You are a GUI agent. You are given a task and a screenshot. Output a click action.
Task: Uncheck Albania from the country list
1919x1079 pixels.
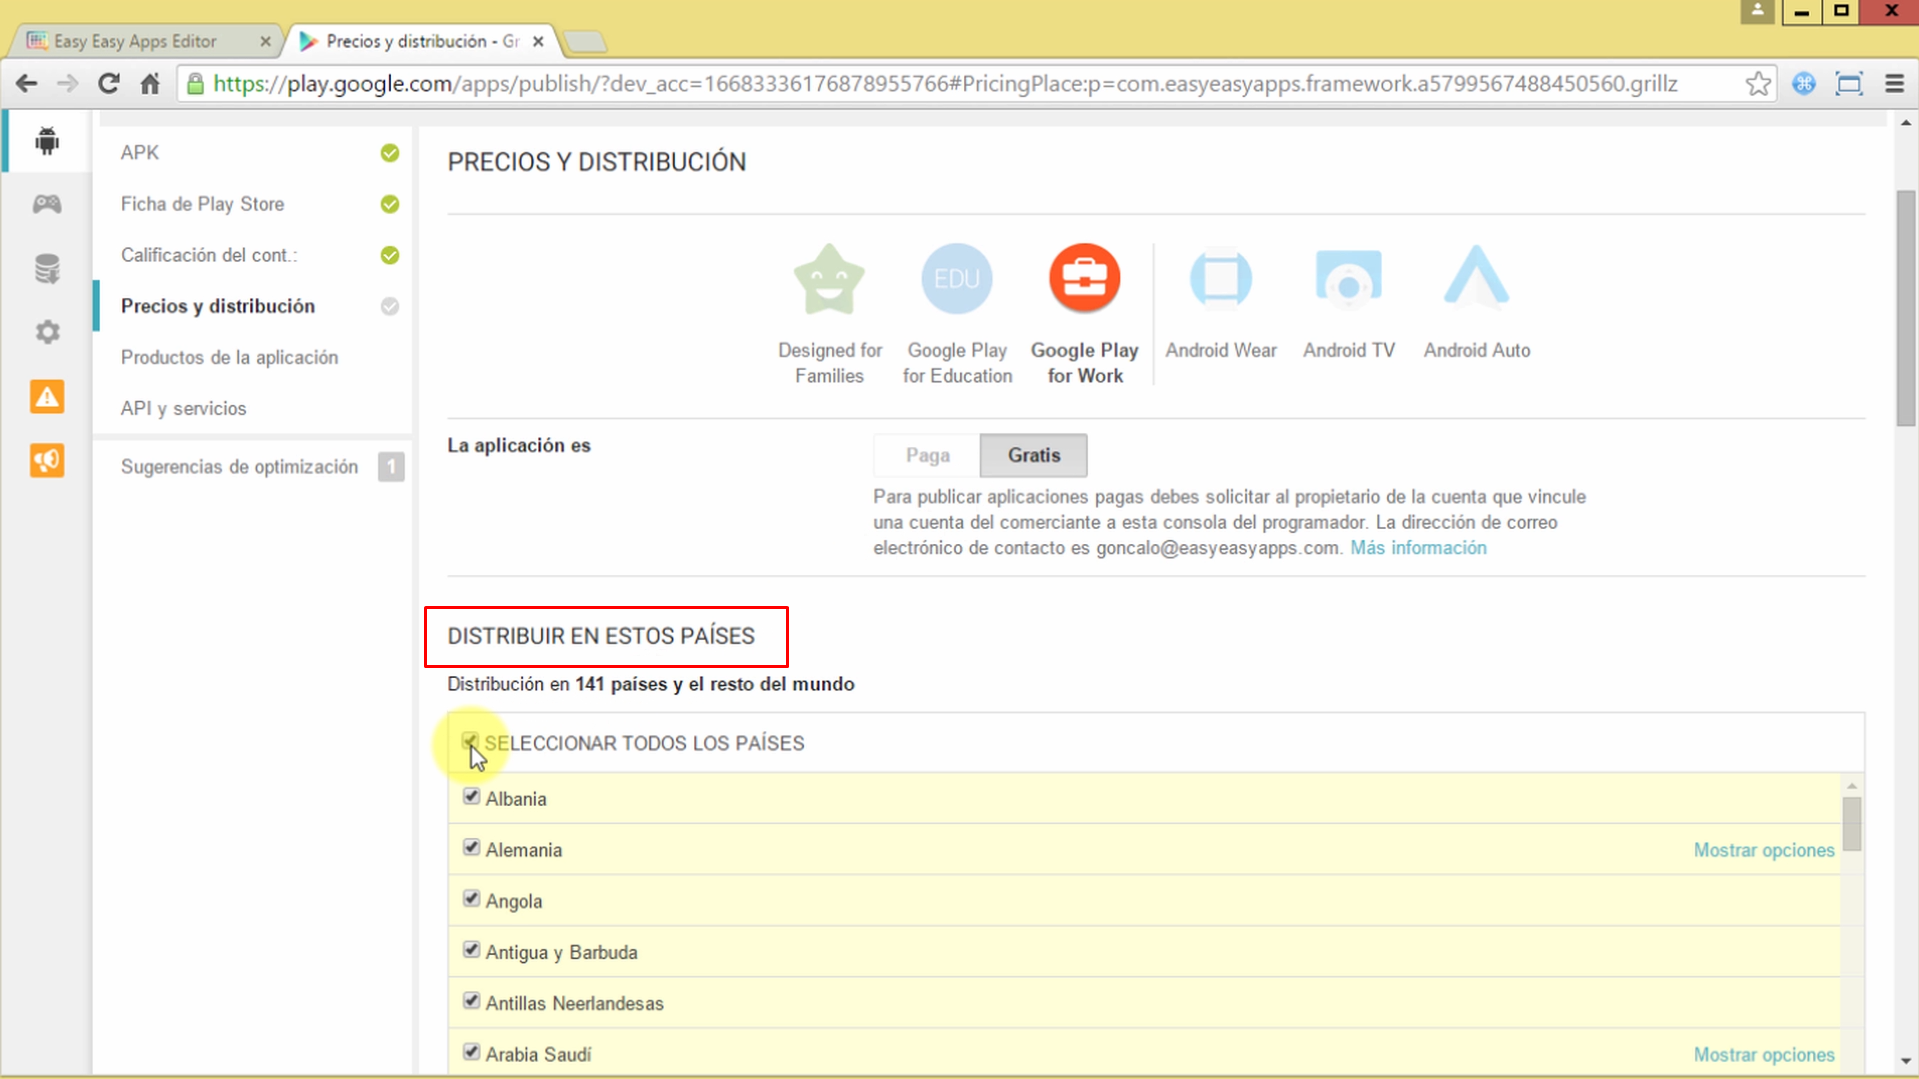[x=471, y=796]
